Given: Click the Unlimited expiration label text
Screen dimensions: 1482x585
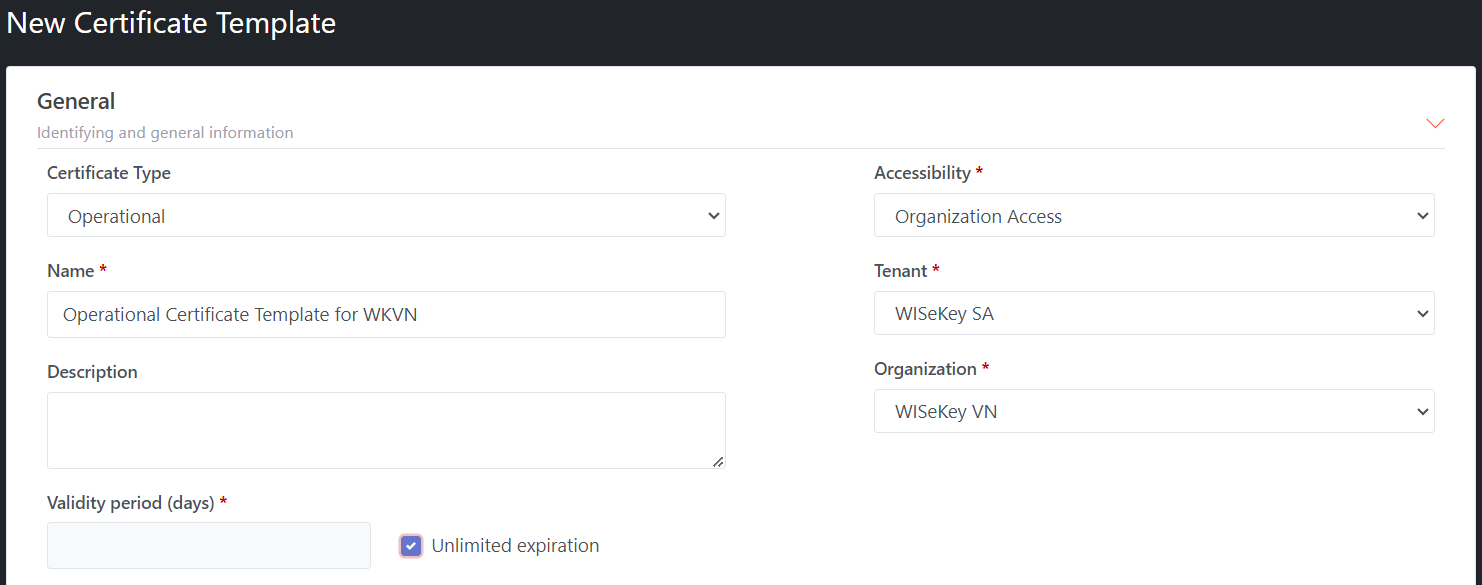Looking at the screenshot, I should (515, 546).
